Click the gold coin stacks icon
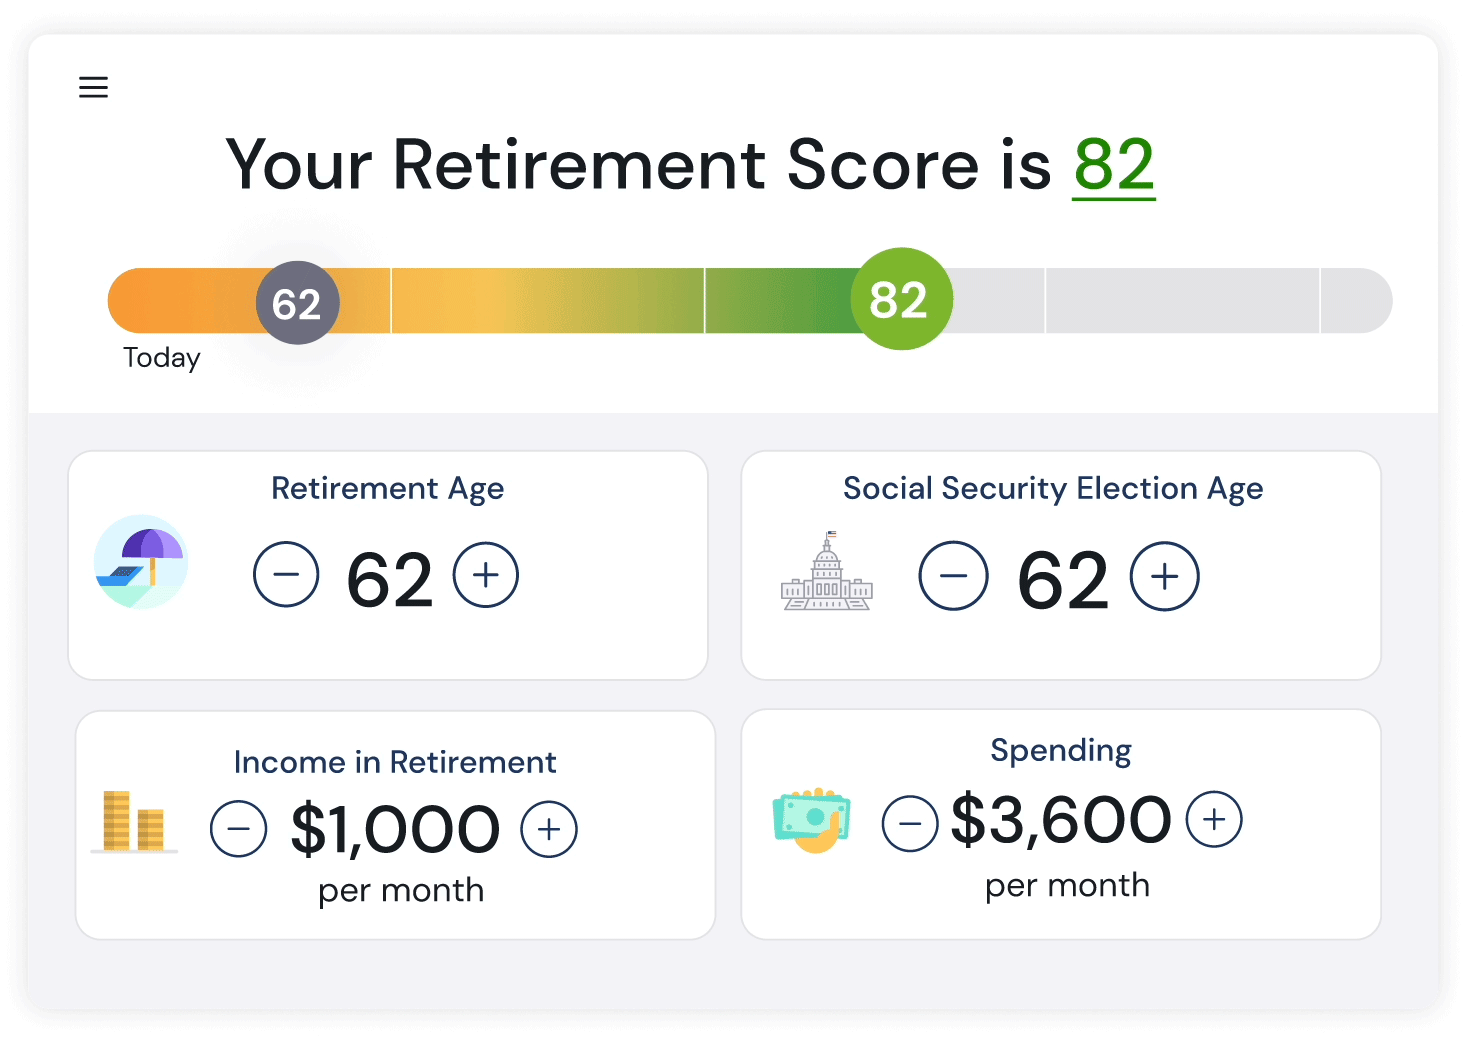 pos(133,822)
